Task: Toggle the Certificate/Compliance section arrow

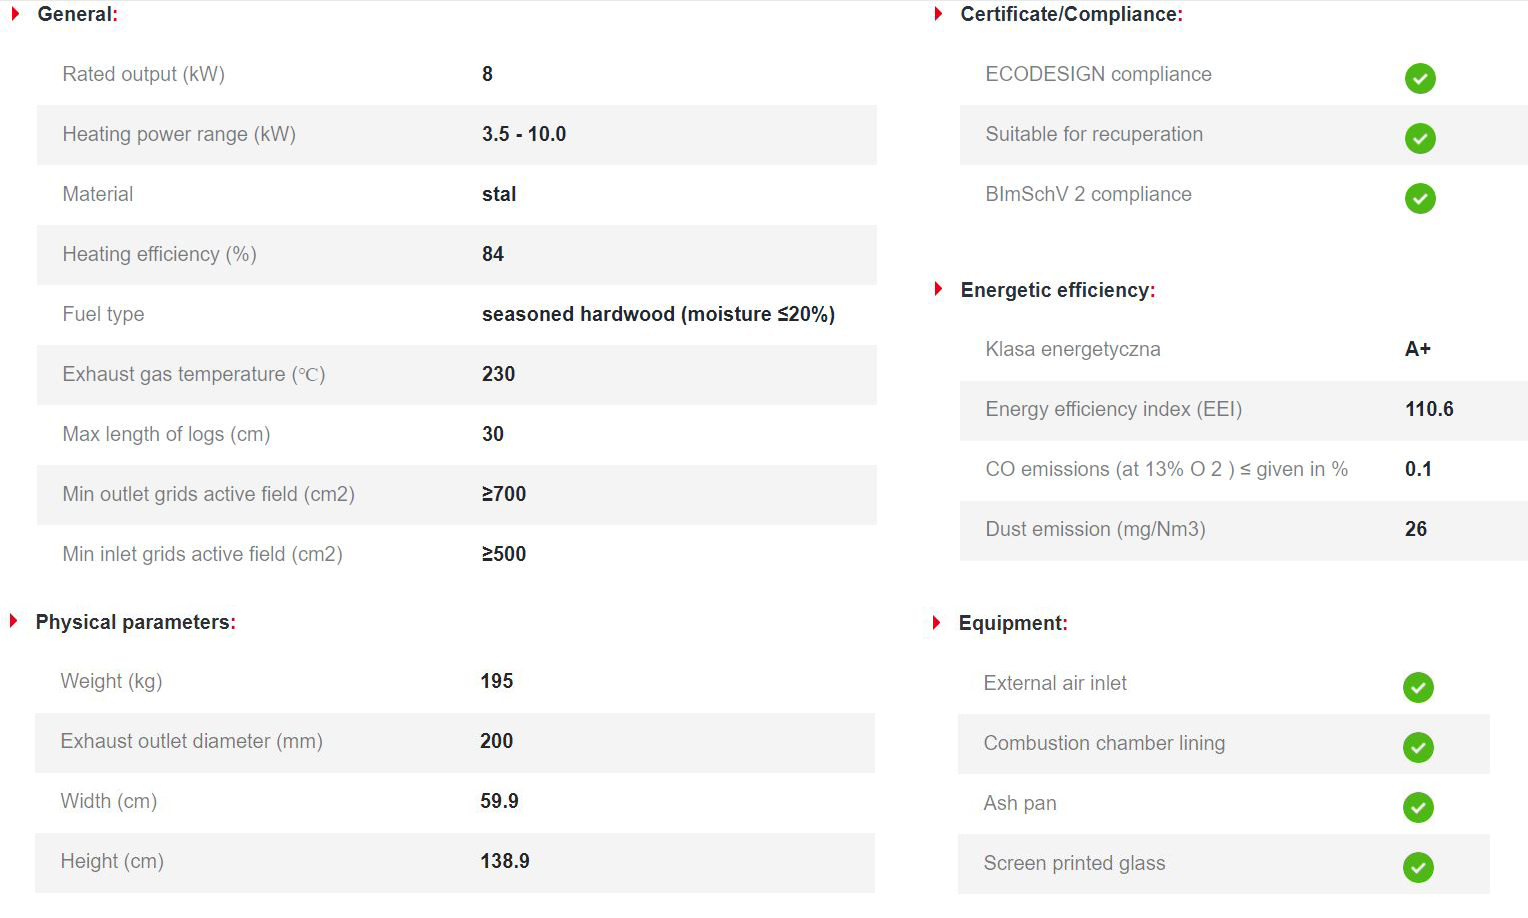Action: pyautogui.click(x=938, y=14)
